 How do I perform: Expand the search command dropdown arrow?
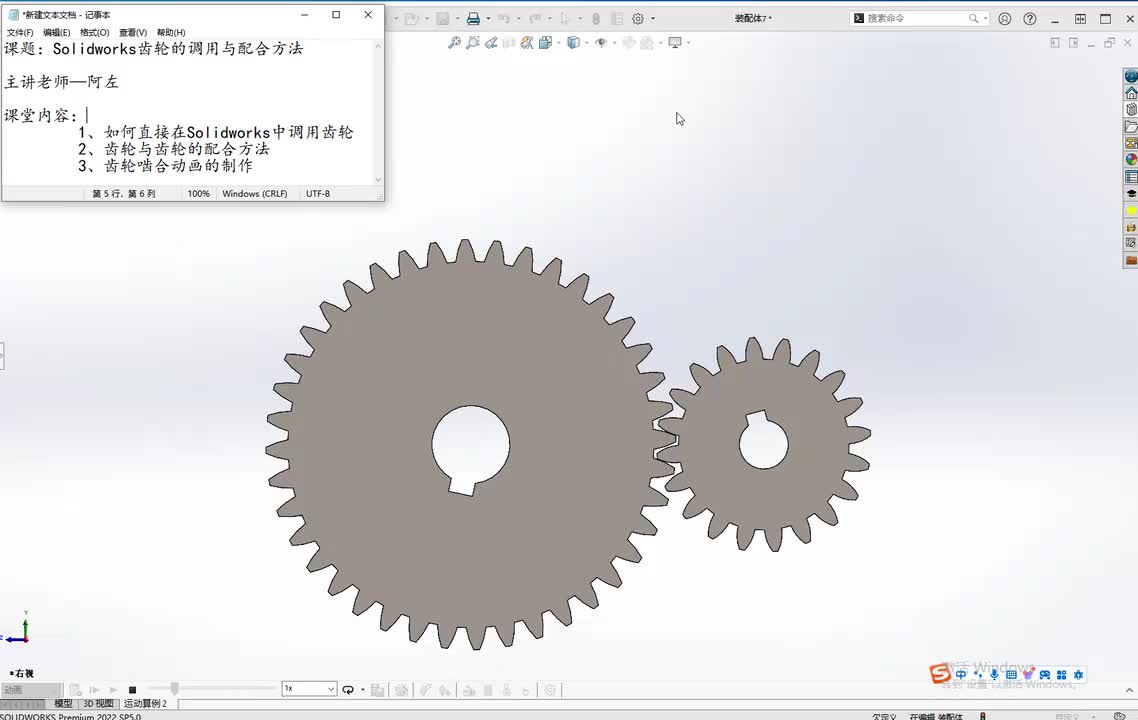[985, 18]
